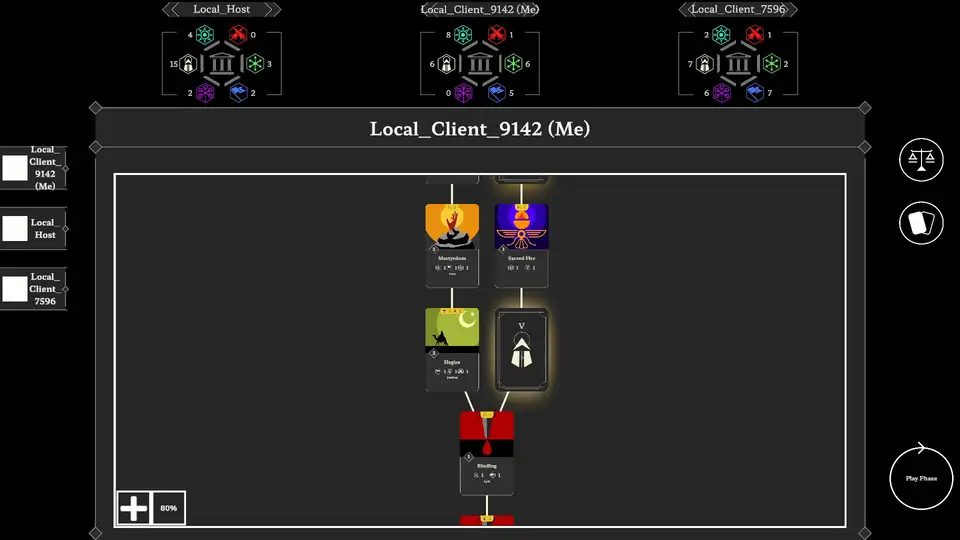Click Local_Host's blue flag hexagon icon

point(238,93)
